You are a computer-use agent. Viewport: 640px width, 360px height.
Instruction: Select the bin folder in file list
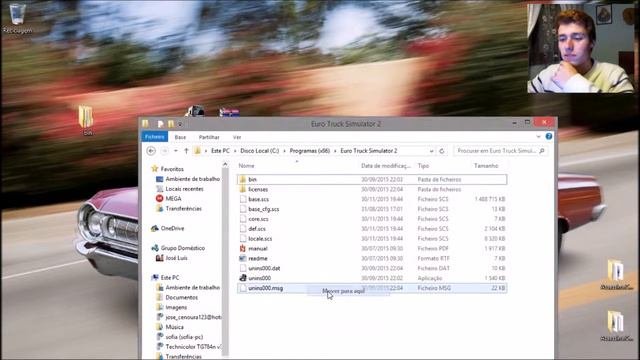[372, 180]
